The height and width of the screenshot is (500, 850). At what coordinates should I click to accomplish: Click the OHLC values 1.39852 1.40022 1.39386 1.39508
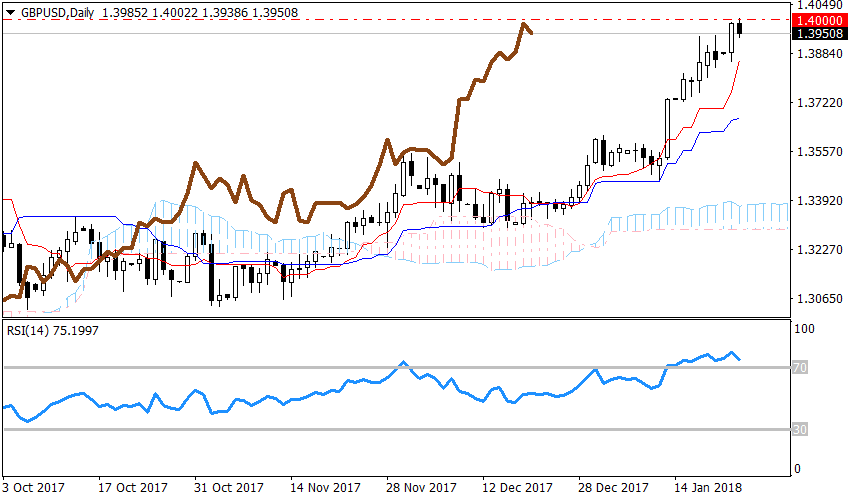pos(200,13)
